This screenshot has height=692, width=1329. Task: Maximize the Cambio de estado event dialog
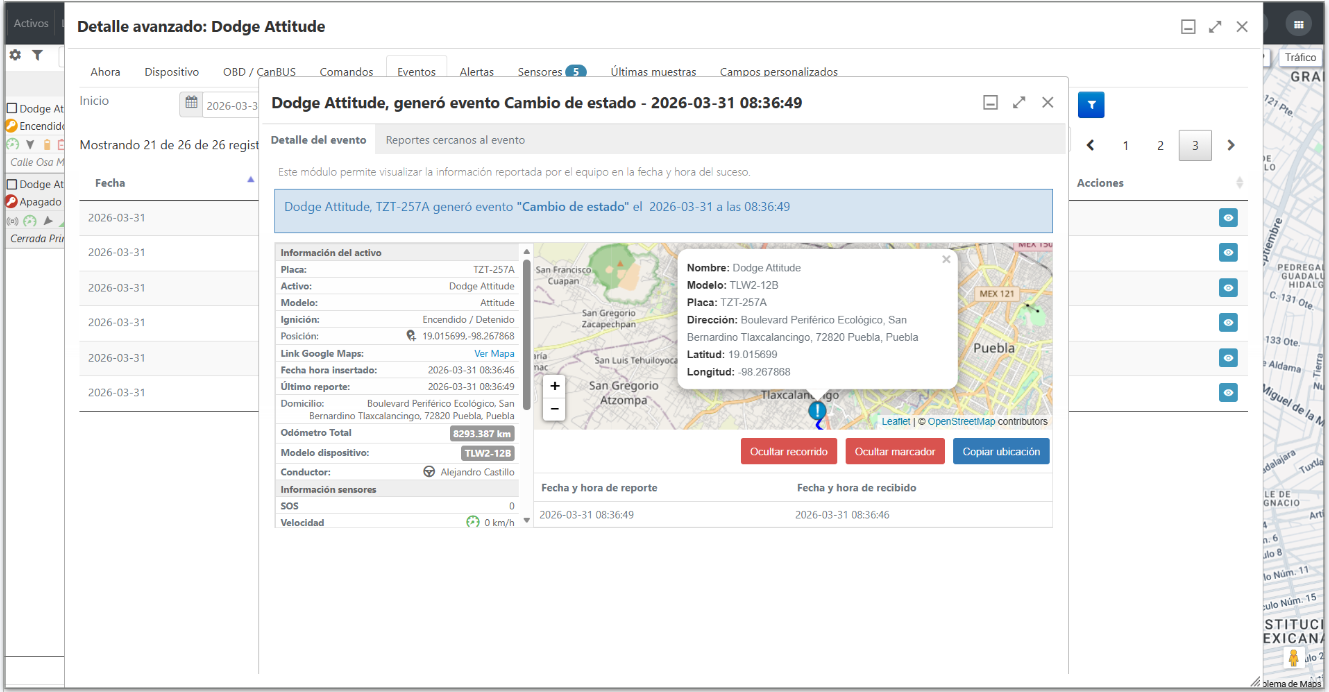(1019, 102)
